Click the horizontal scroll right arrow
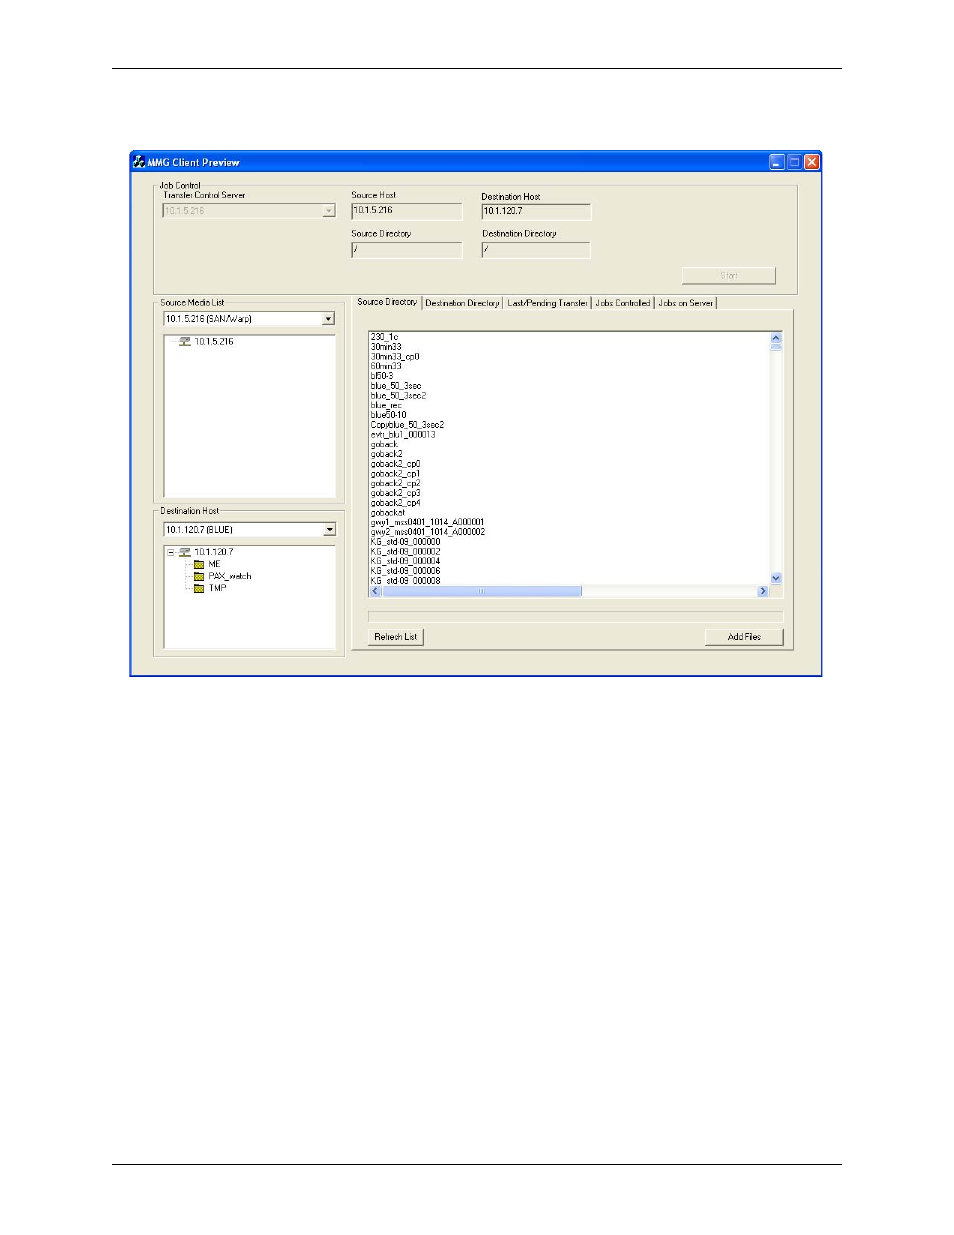This screenshot has height=1235, width=954. point(763,591)
